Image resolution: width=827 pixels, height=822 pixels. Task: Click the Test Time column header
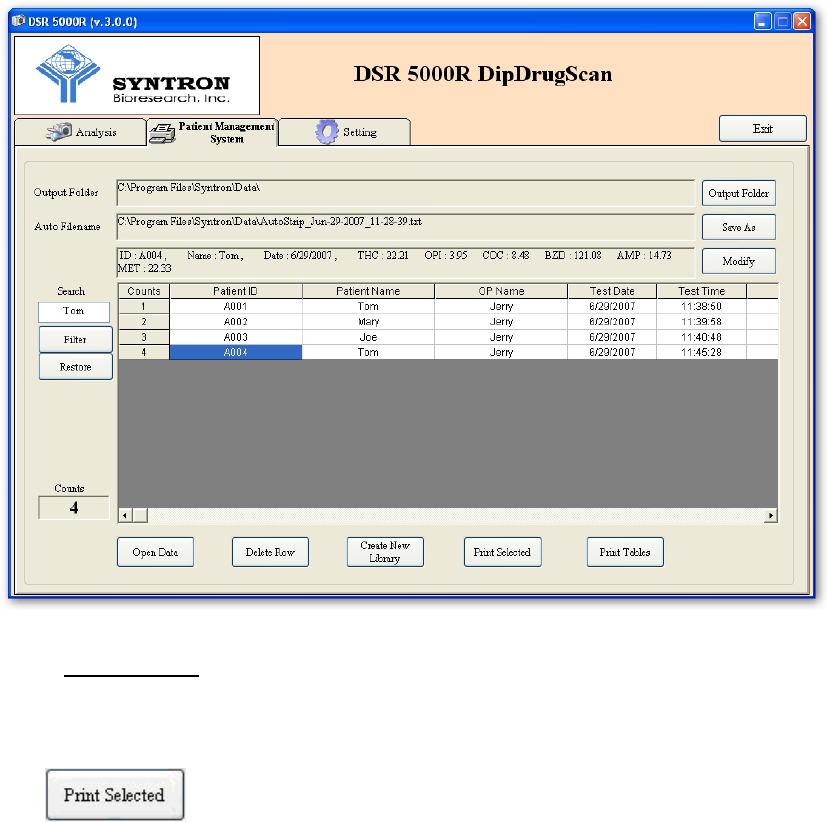point(701,291)
